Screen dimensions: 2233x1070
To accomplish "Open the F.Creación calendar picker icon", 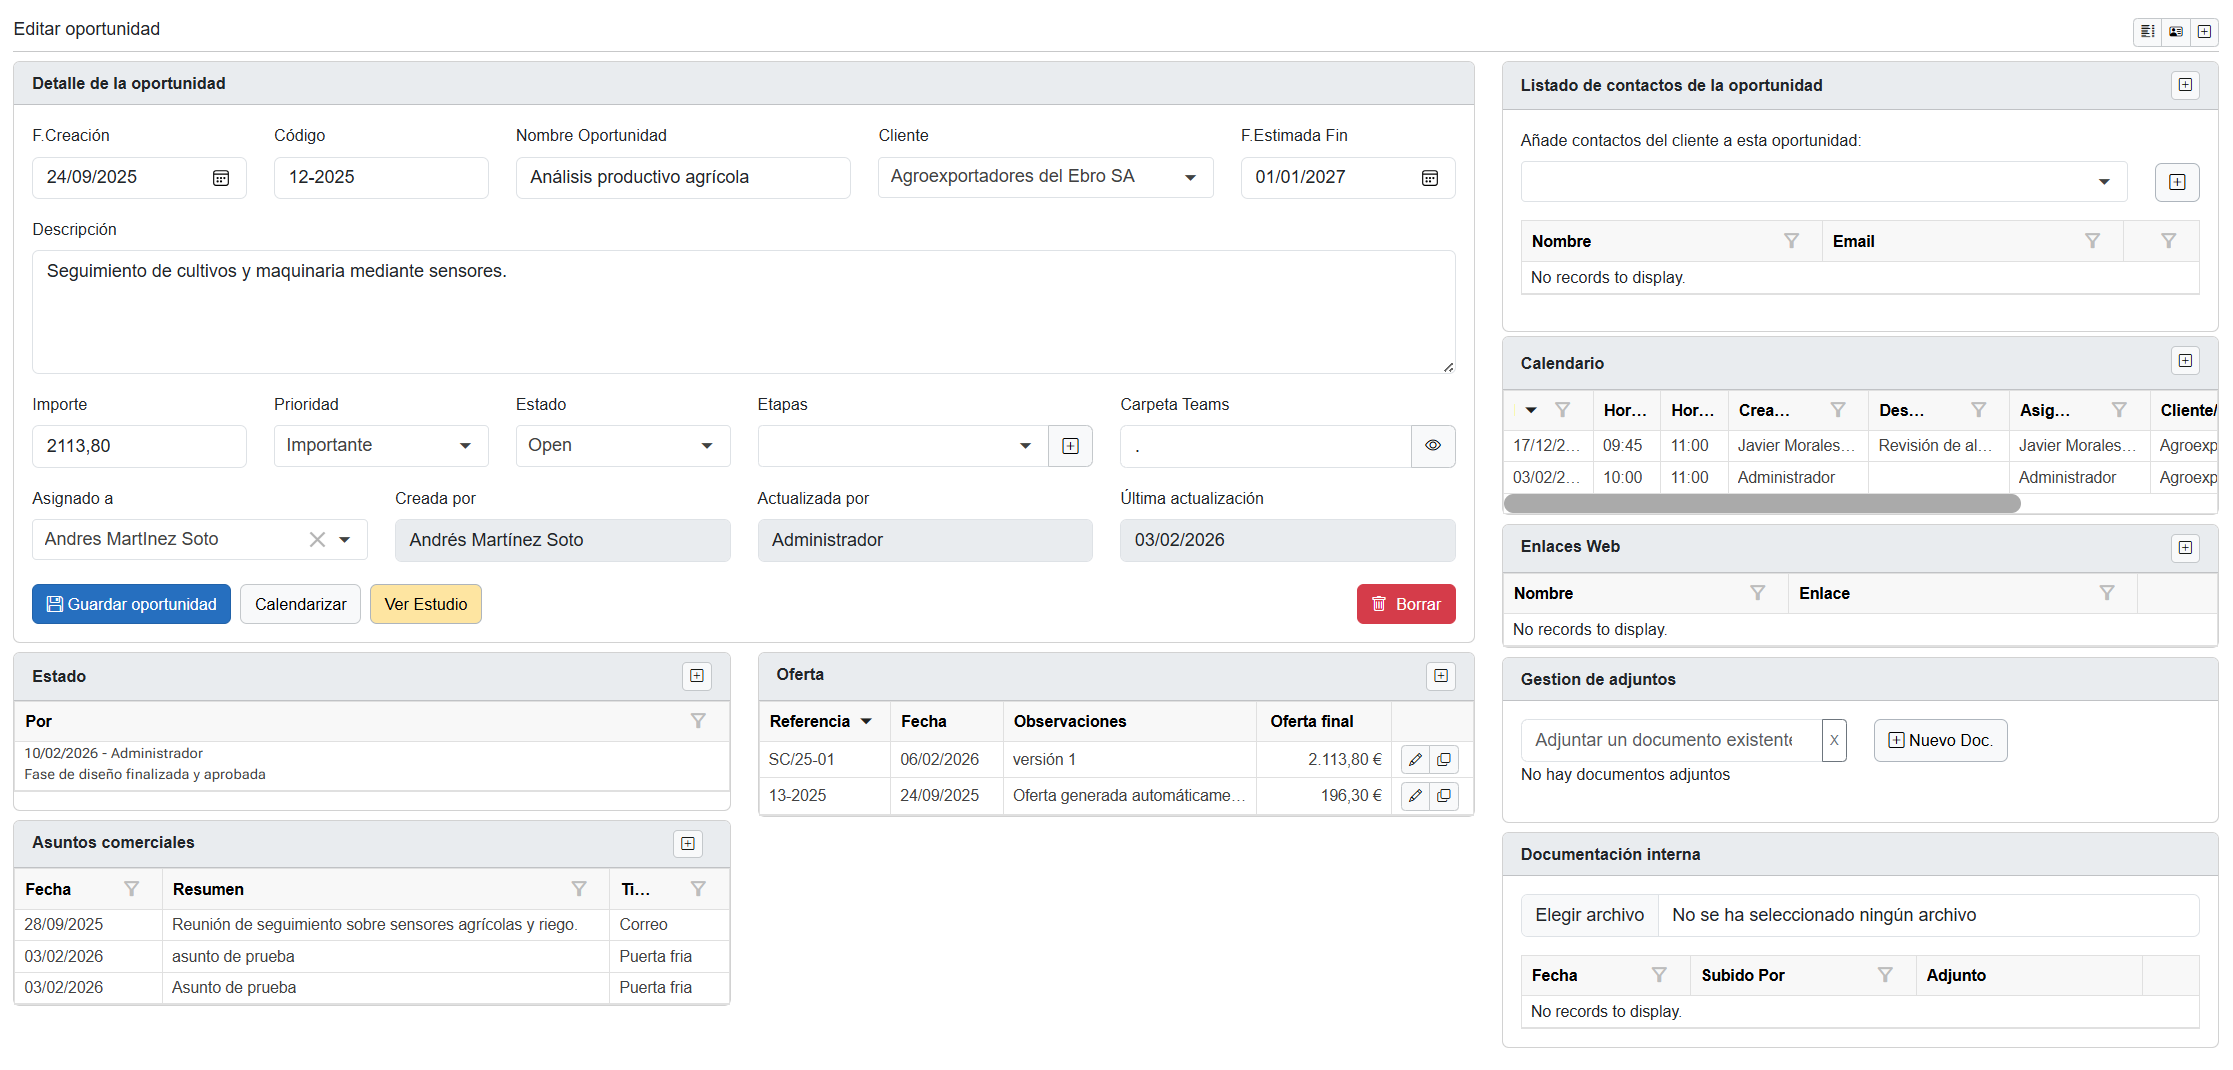I will point(221,178).
